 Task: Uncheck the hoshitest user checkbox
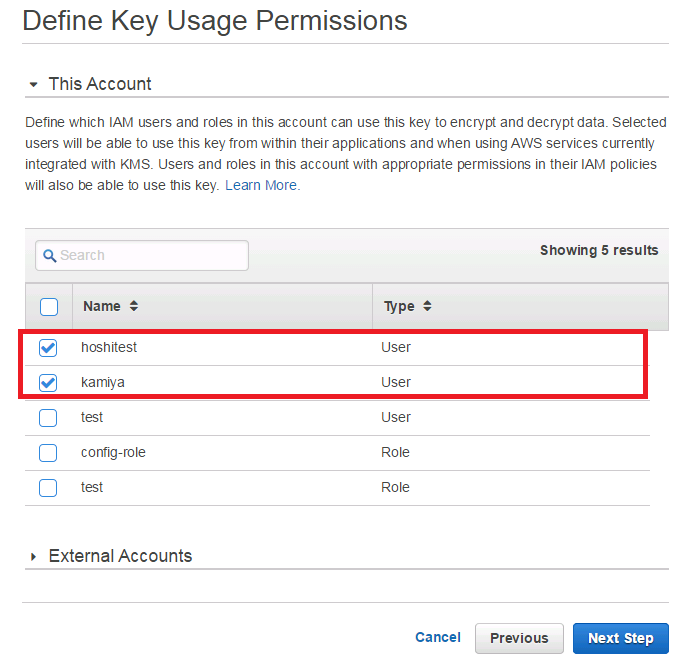(x=48, y=348)
